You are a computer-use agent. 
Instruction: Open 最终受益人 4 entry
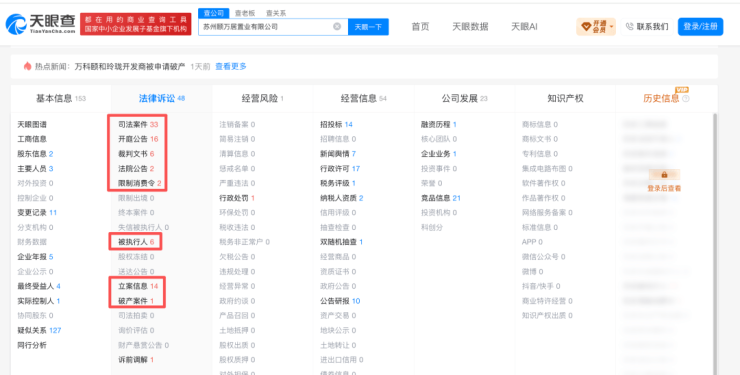pyautogui.click(x=39, y=286)
